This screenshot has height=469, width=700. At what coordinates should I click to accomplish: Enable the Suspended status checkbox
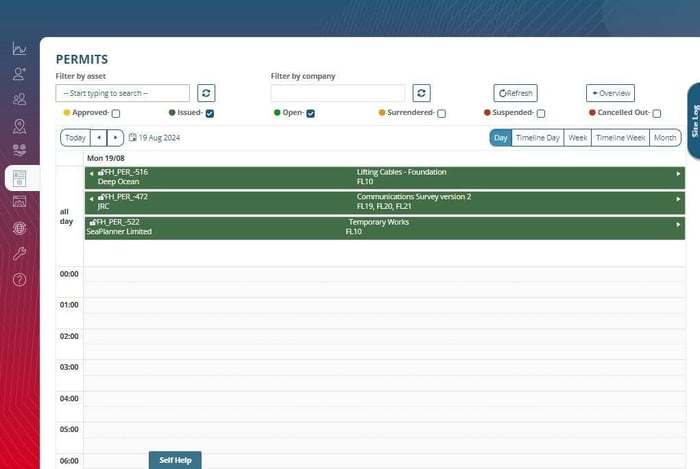tap(541, 113)
